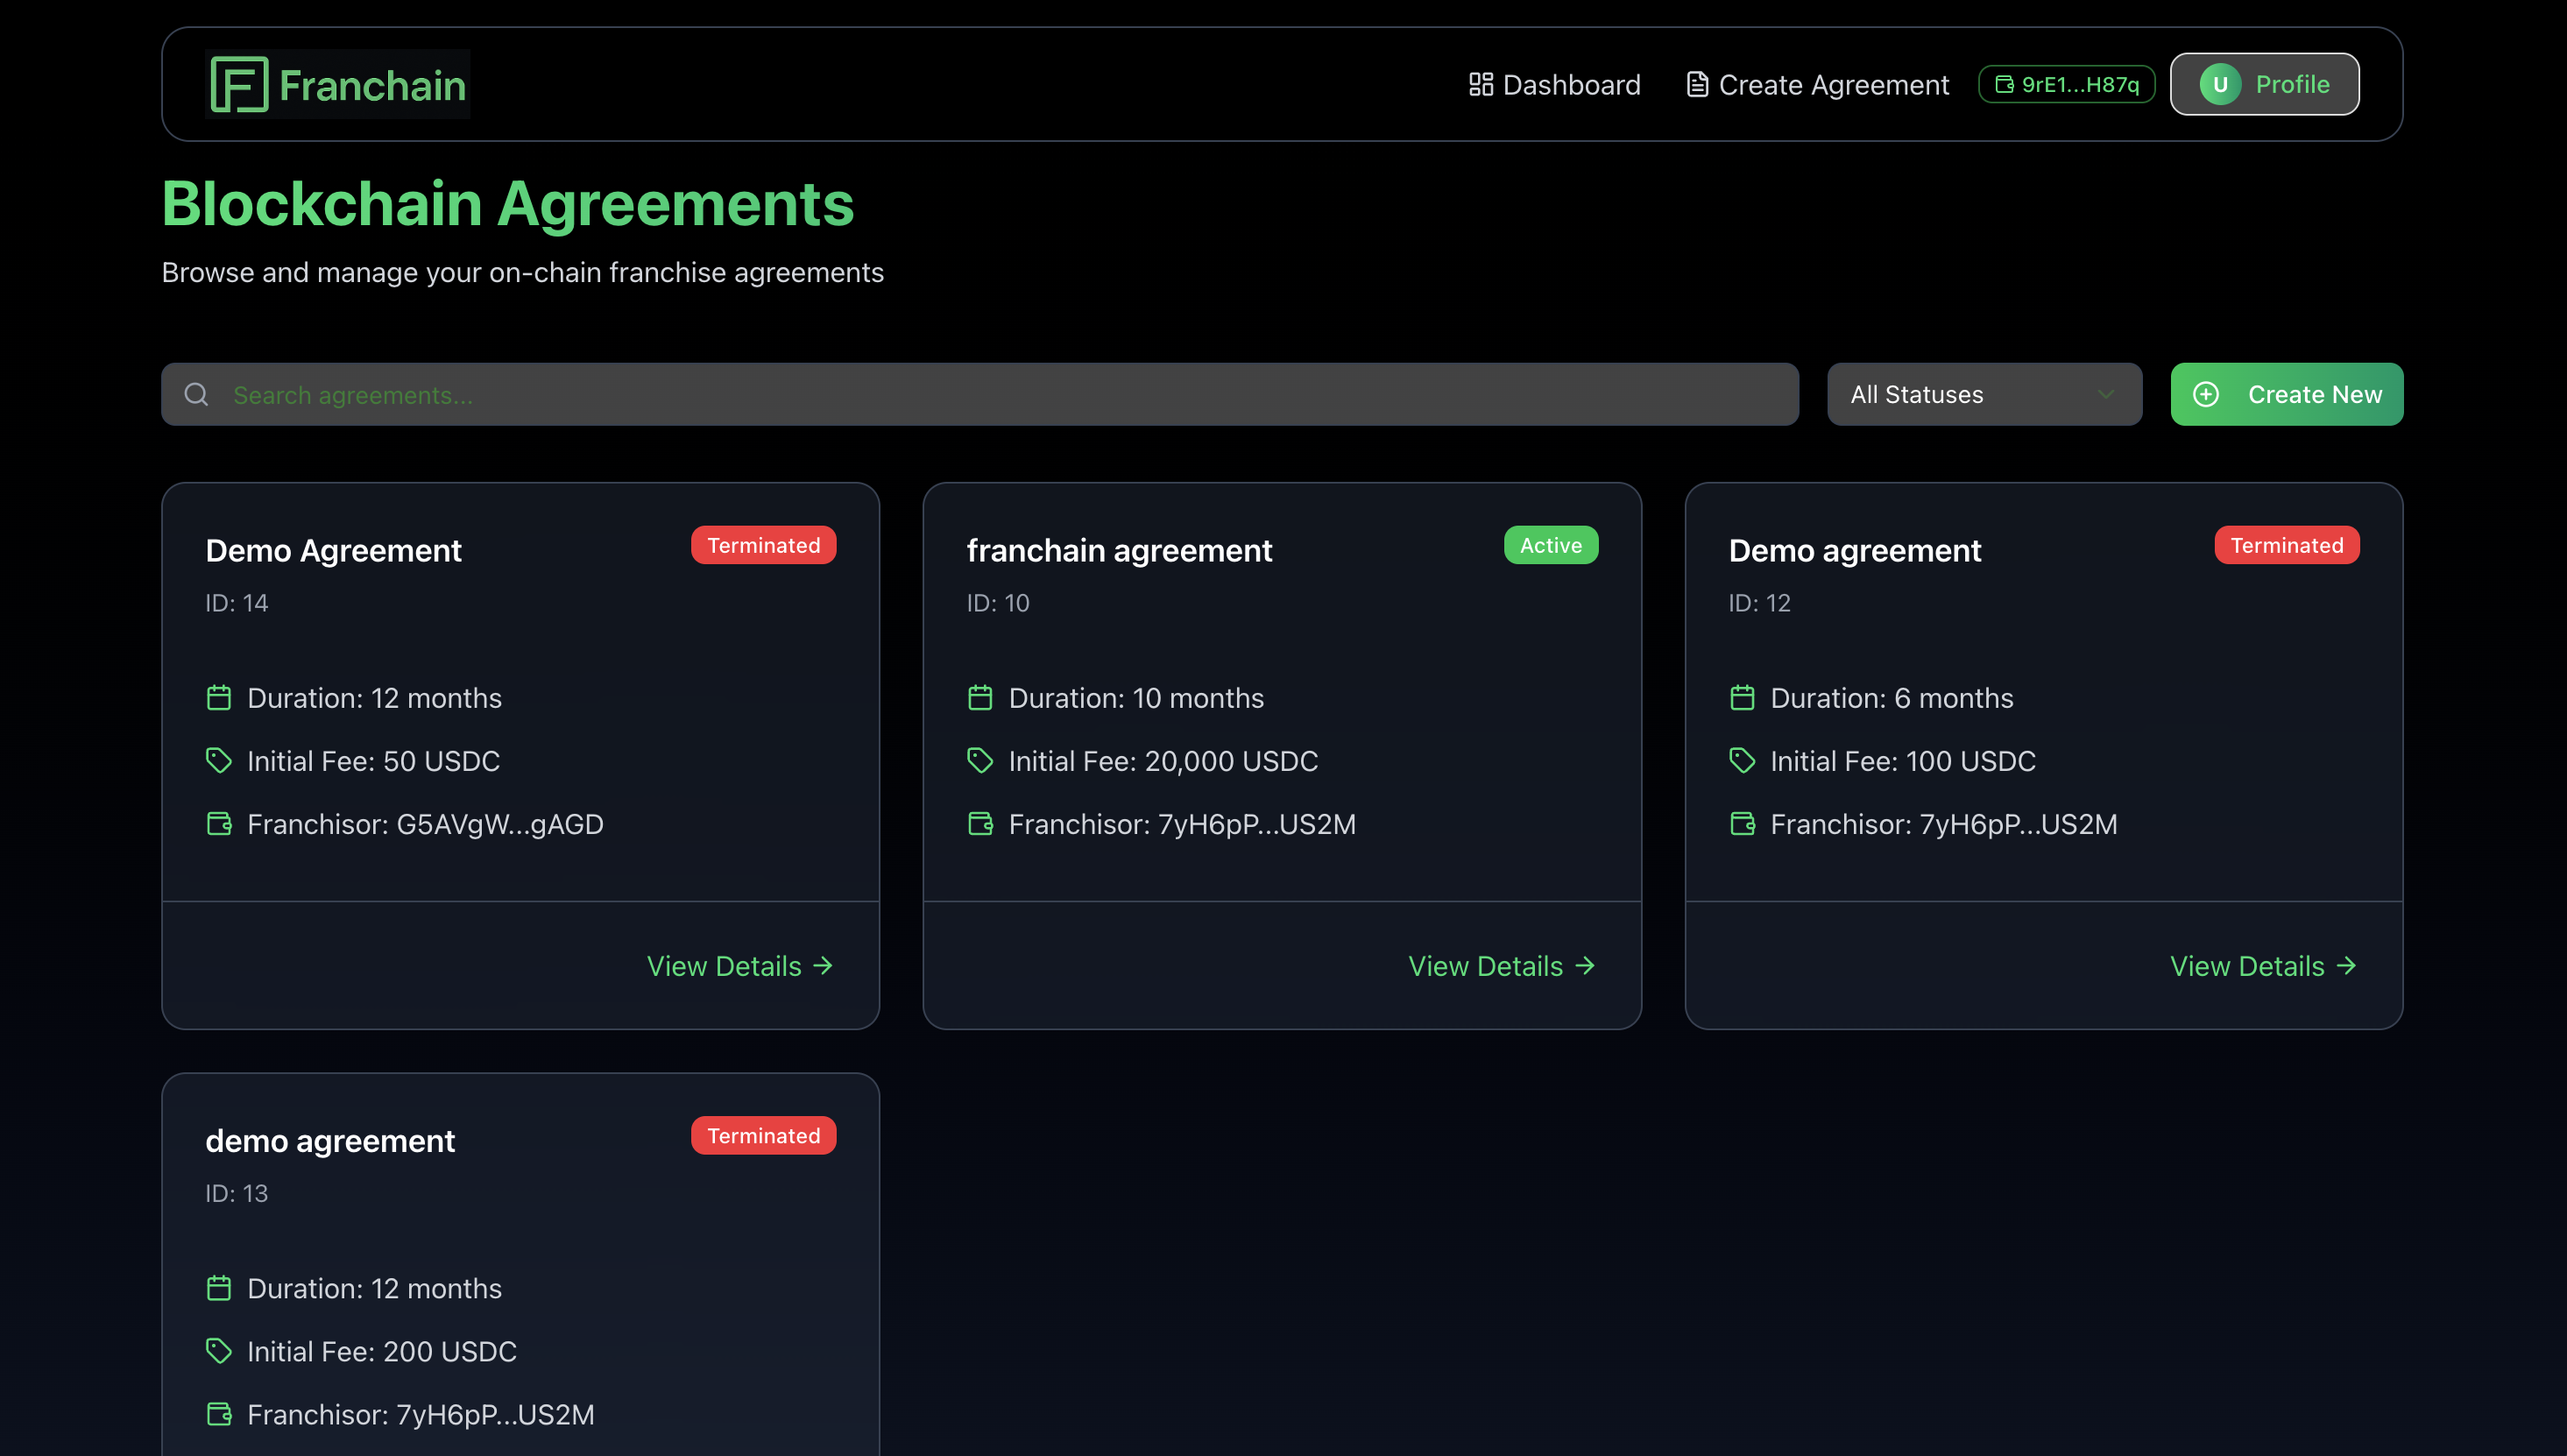Screen dimensions: 2567x1456
Task: Open the Profile menu button
Action: pos(2264,84)
